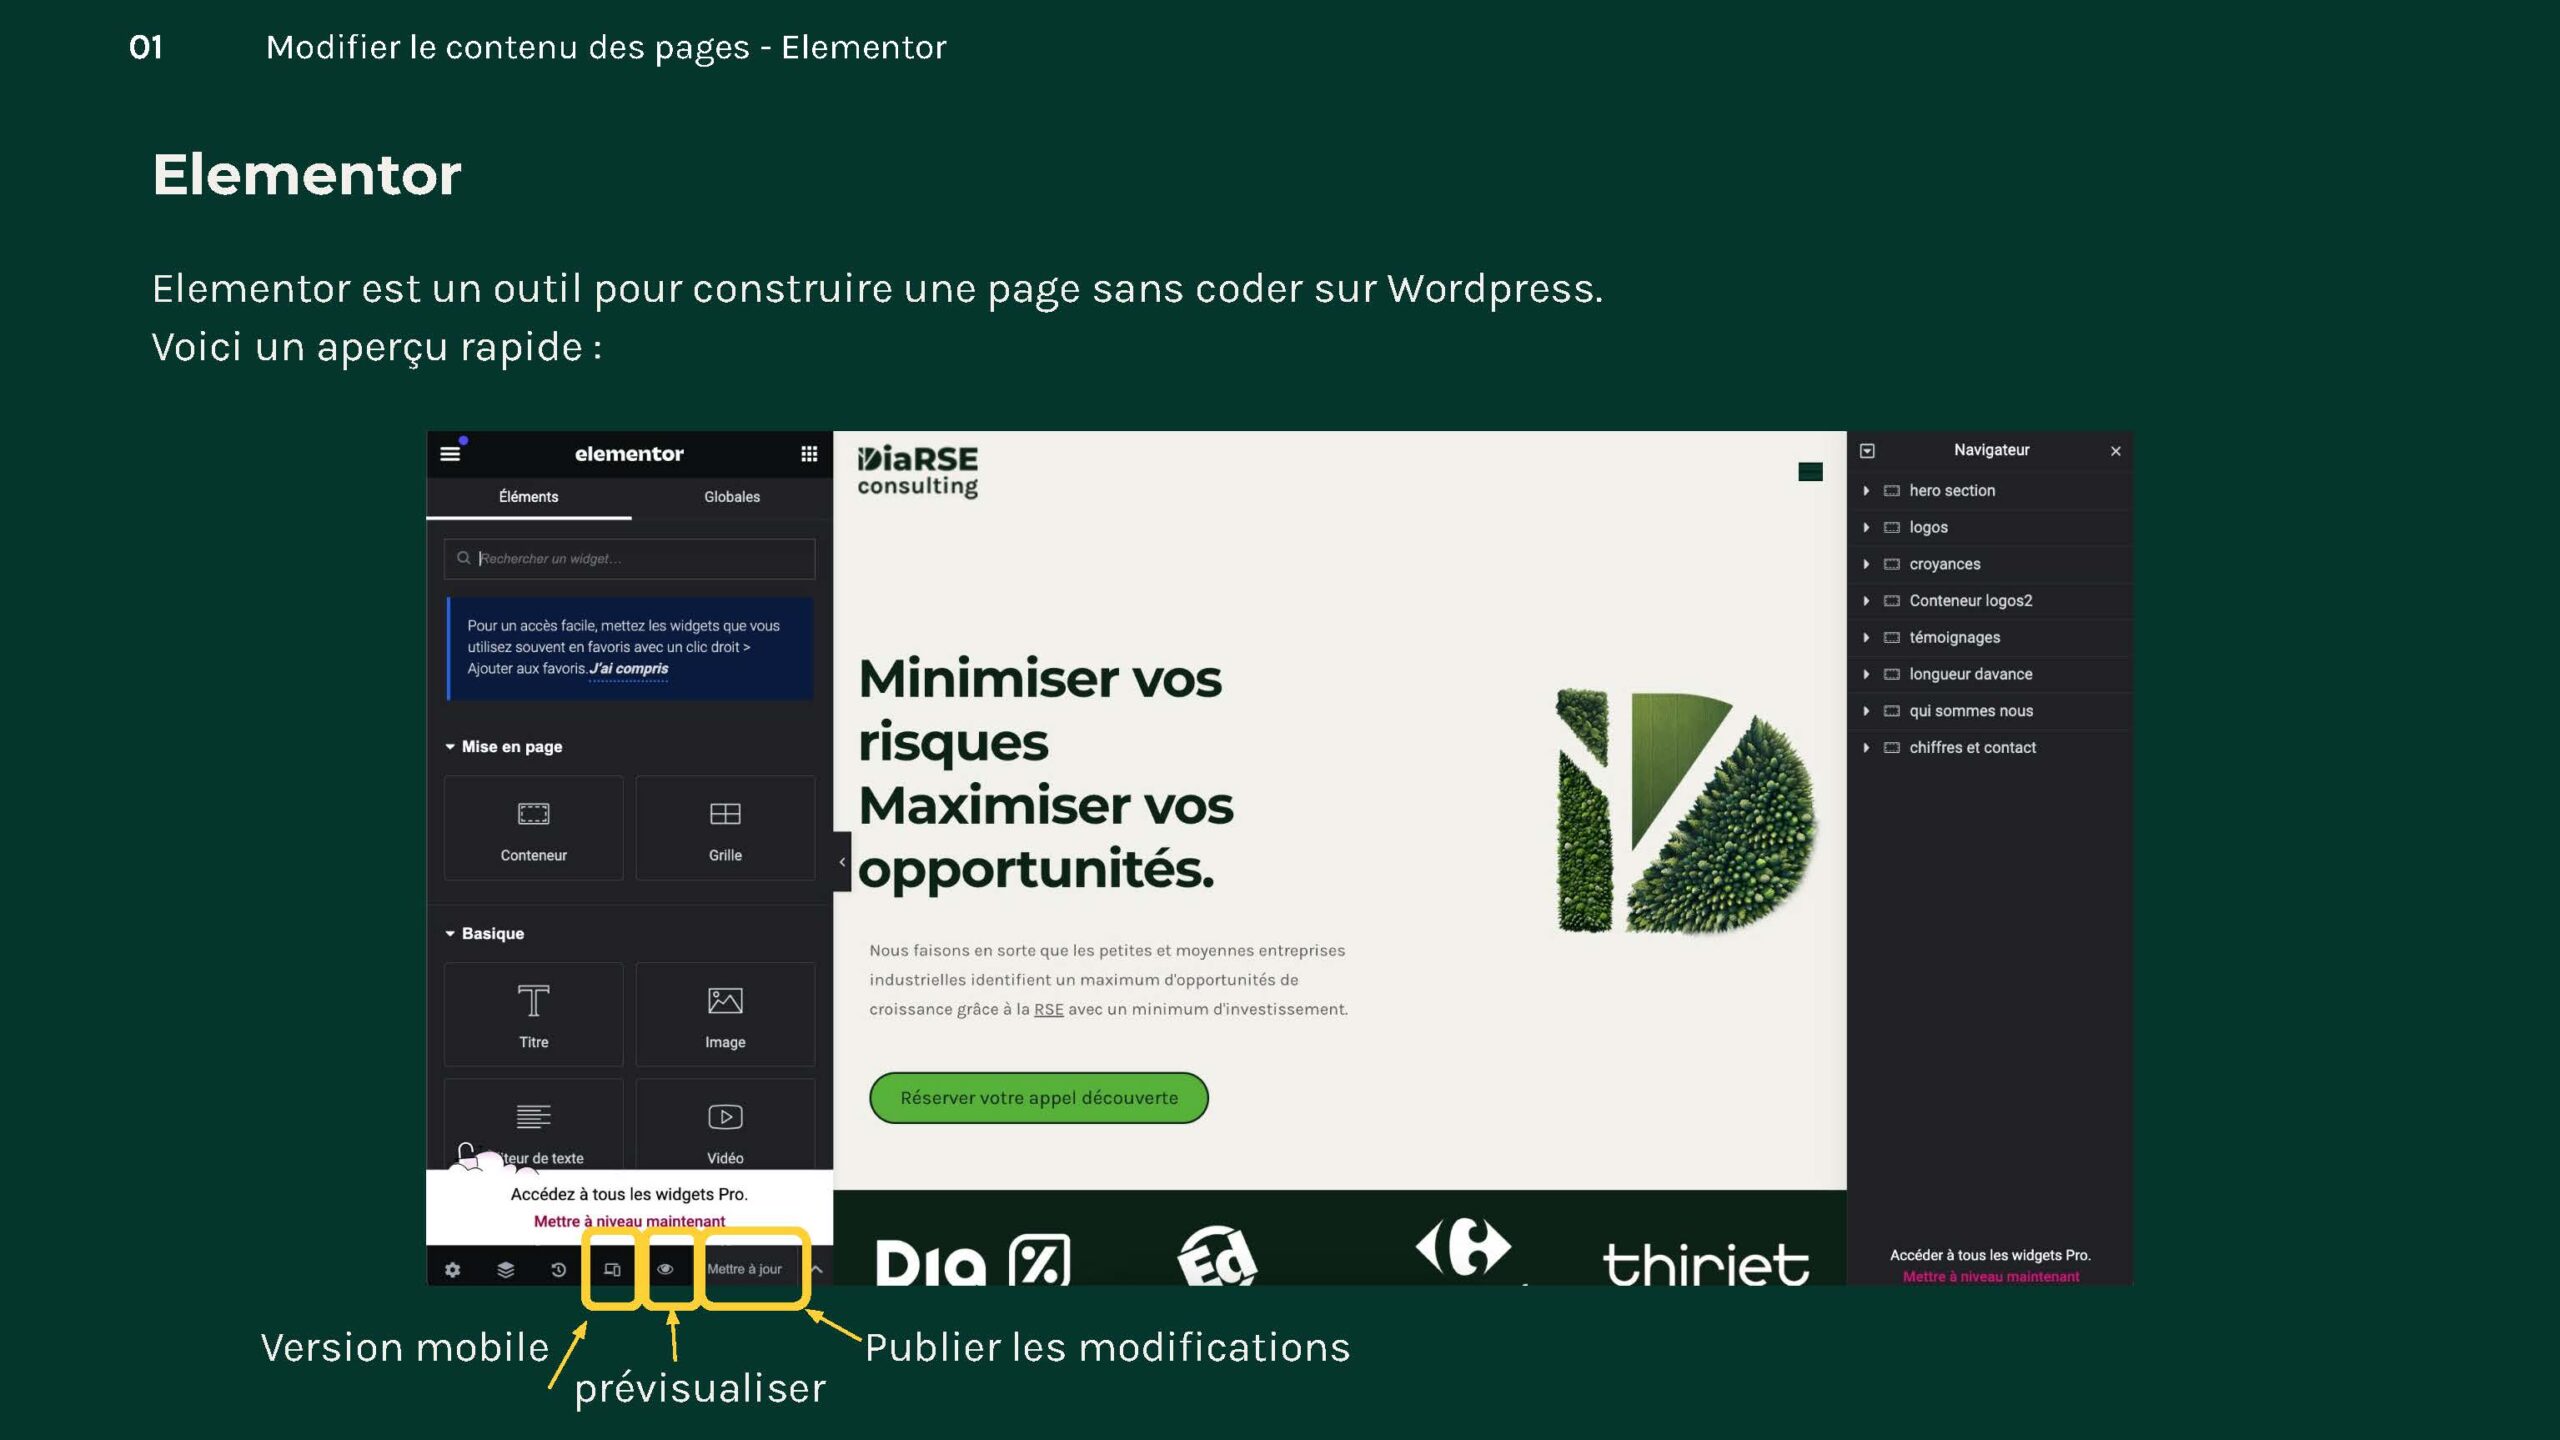Click the DiaRSE consulting logo
Screen dimensions: 2560x1440
[x=917, y=471]
